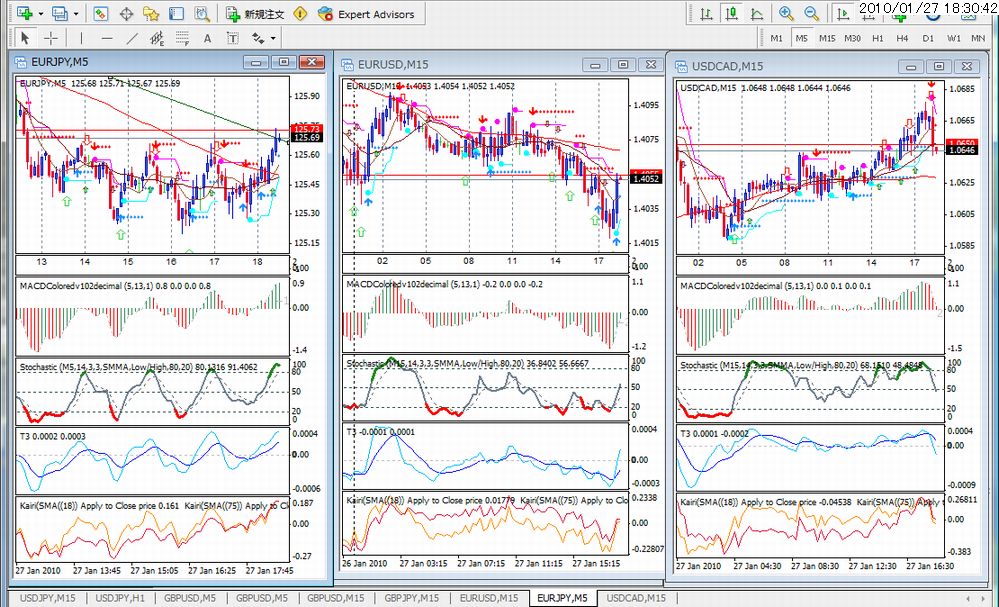Expand the Profiles dropdown arrow
This screenshot has width=999, height=607.
tap(76, 13)
